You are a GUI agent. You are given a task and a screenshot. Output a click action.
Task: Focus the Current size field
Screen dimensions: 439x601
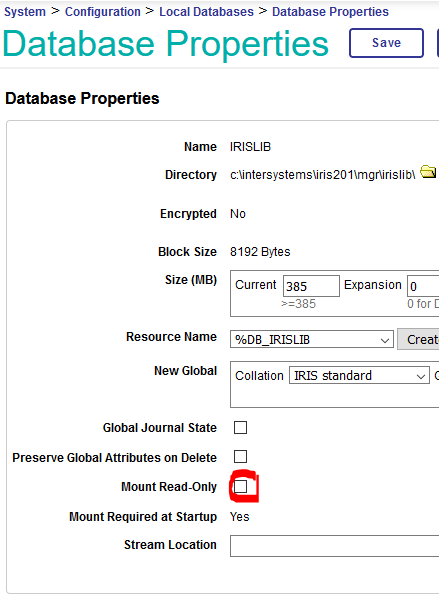click(311, 286)
